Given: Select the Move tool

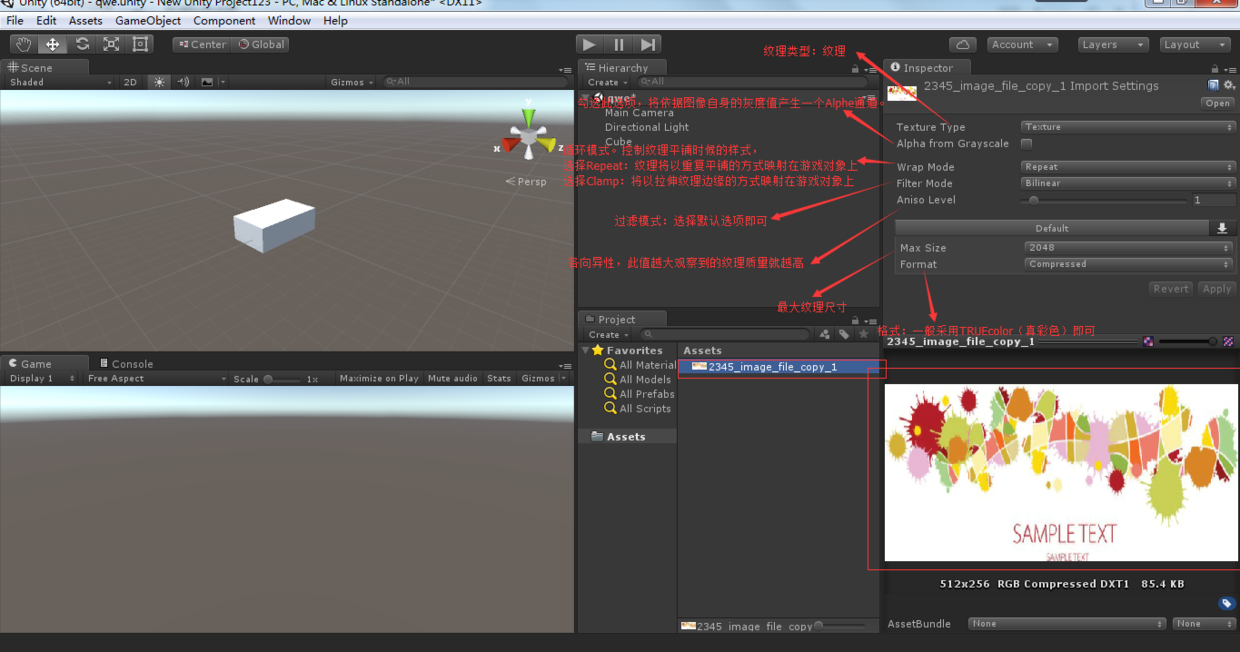Looking at the screenshot, I should (x=52, y=44).
